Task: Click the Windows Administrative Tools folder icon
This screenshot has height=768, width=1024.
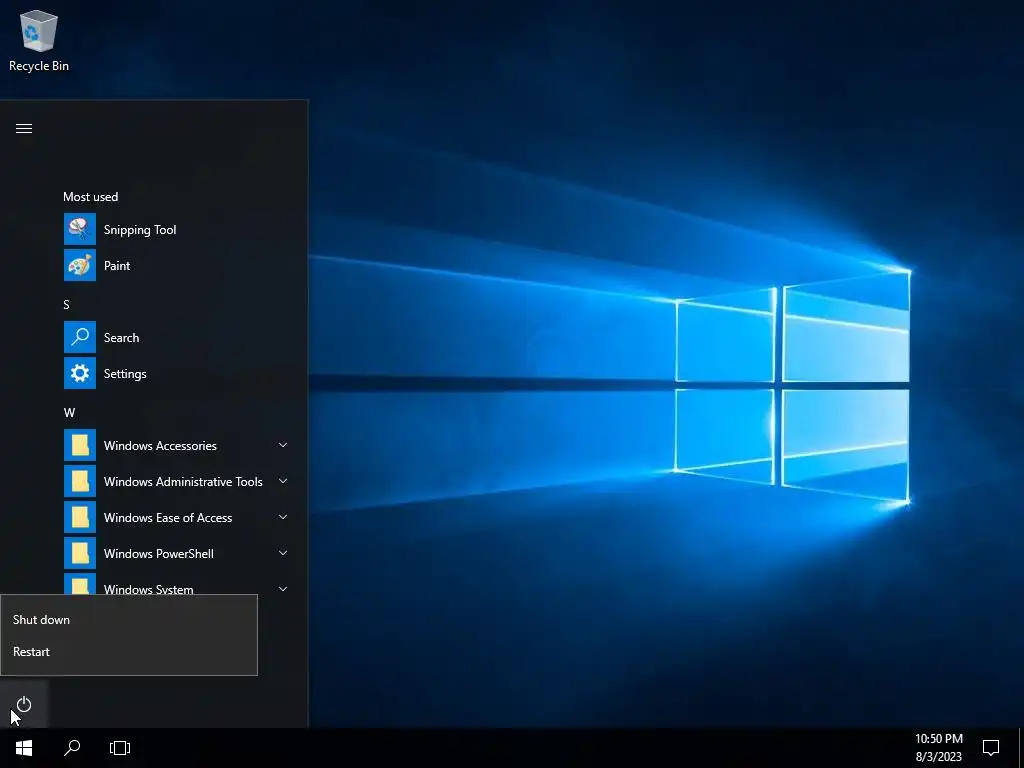Action: 80,481
